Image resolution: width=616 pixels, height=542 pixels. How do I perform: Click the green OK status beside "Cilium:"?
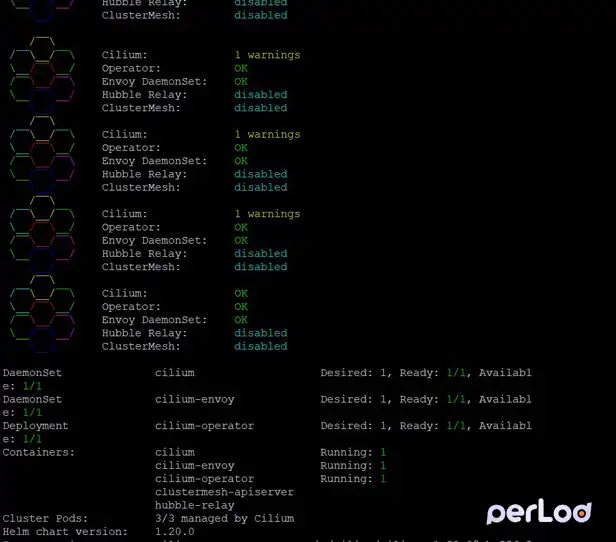(x=241, y=293)
